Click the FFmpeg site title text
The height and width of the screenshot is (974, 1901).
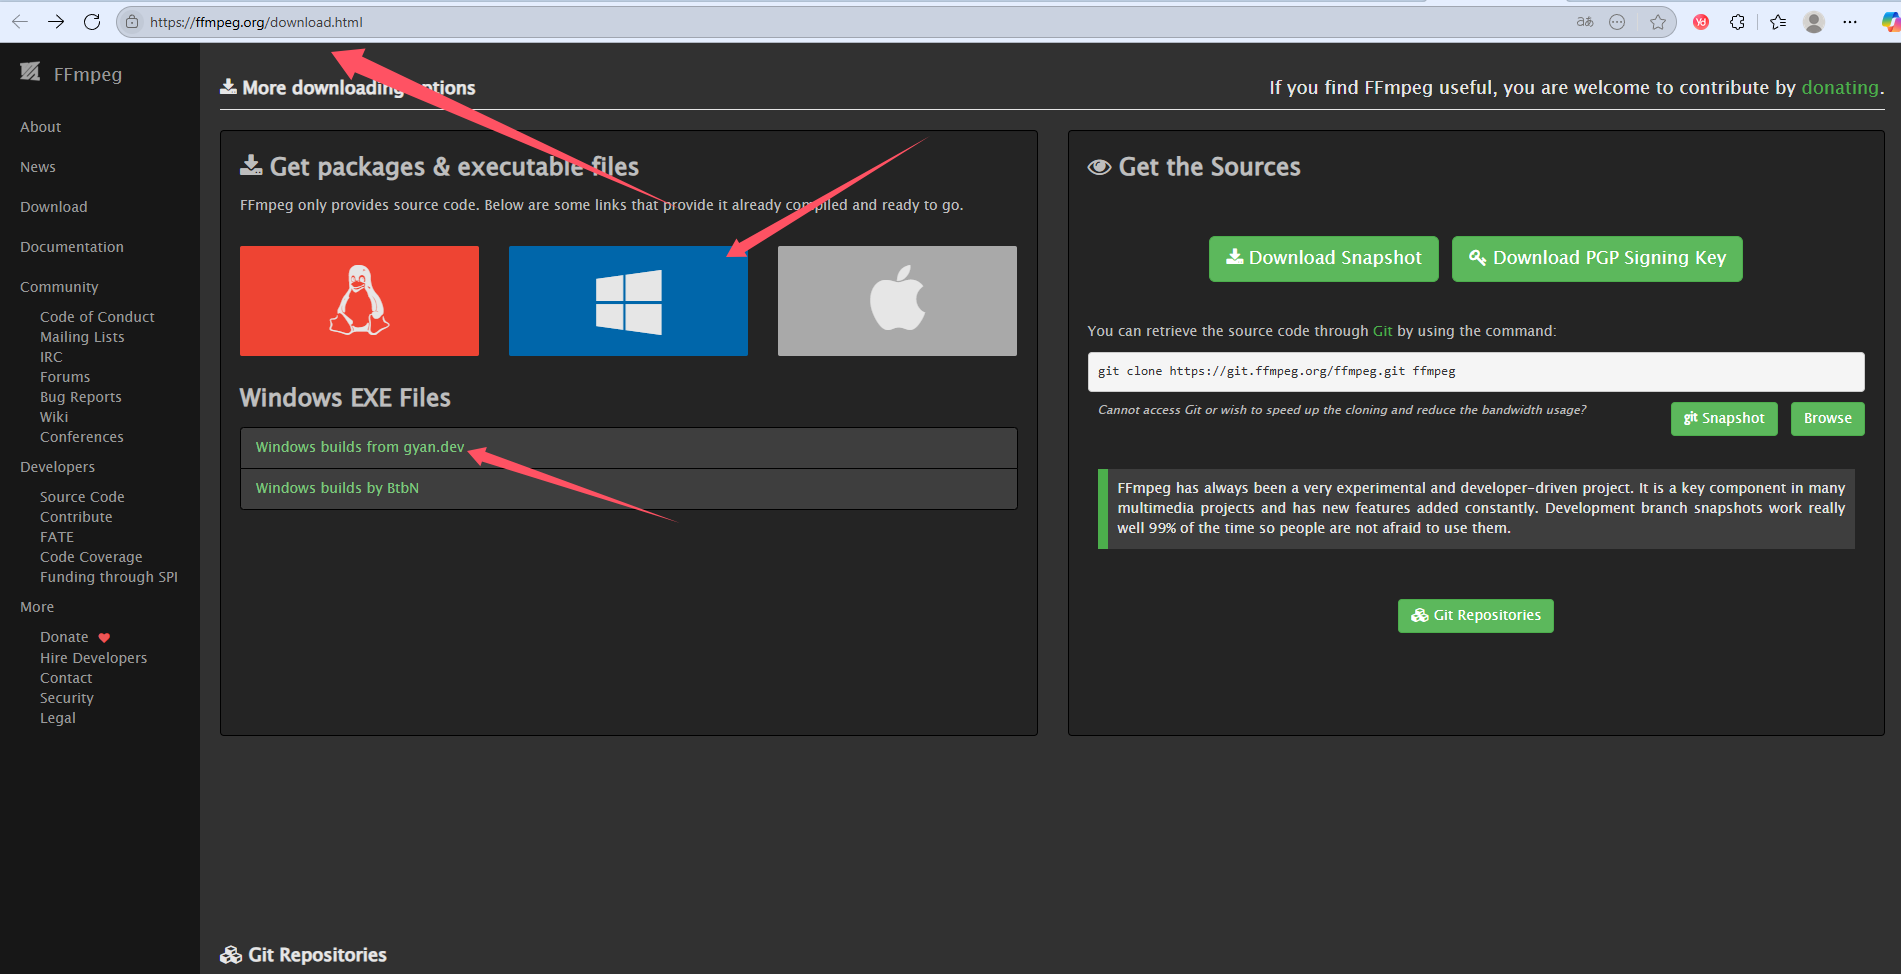click(x=88, y=74)
